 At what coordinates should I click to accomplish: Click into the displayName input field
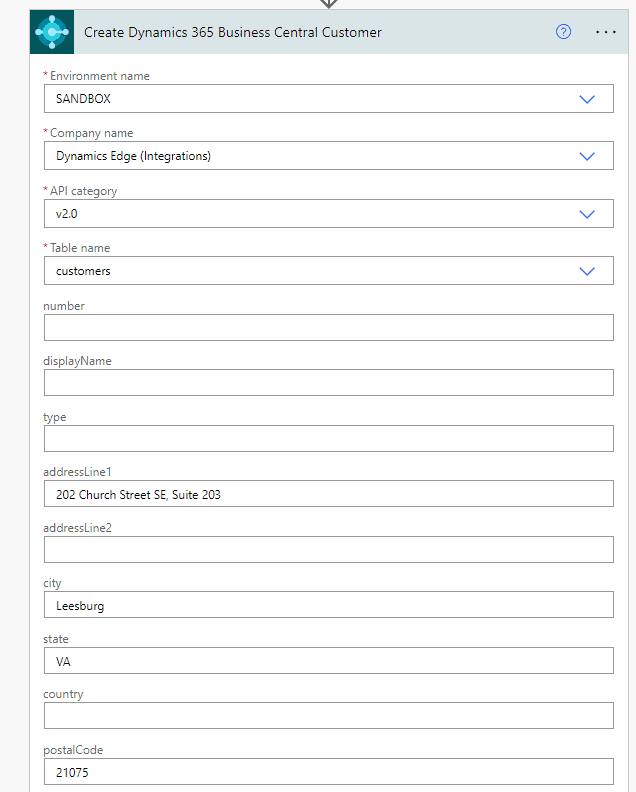pos(329,382)
